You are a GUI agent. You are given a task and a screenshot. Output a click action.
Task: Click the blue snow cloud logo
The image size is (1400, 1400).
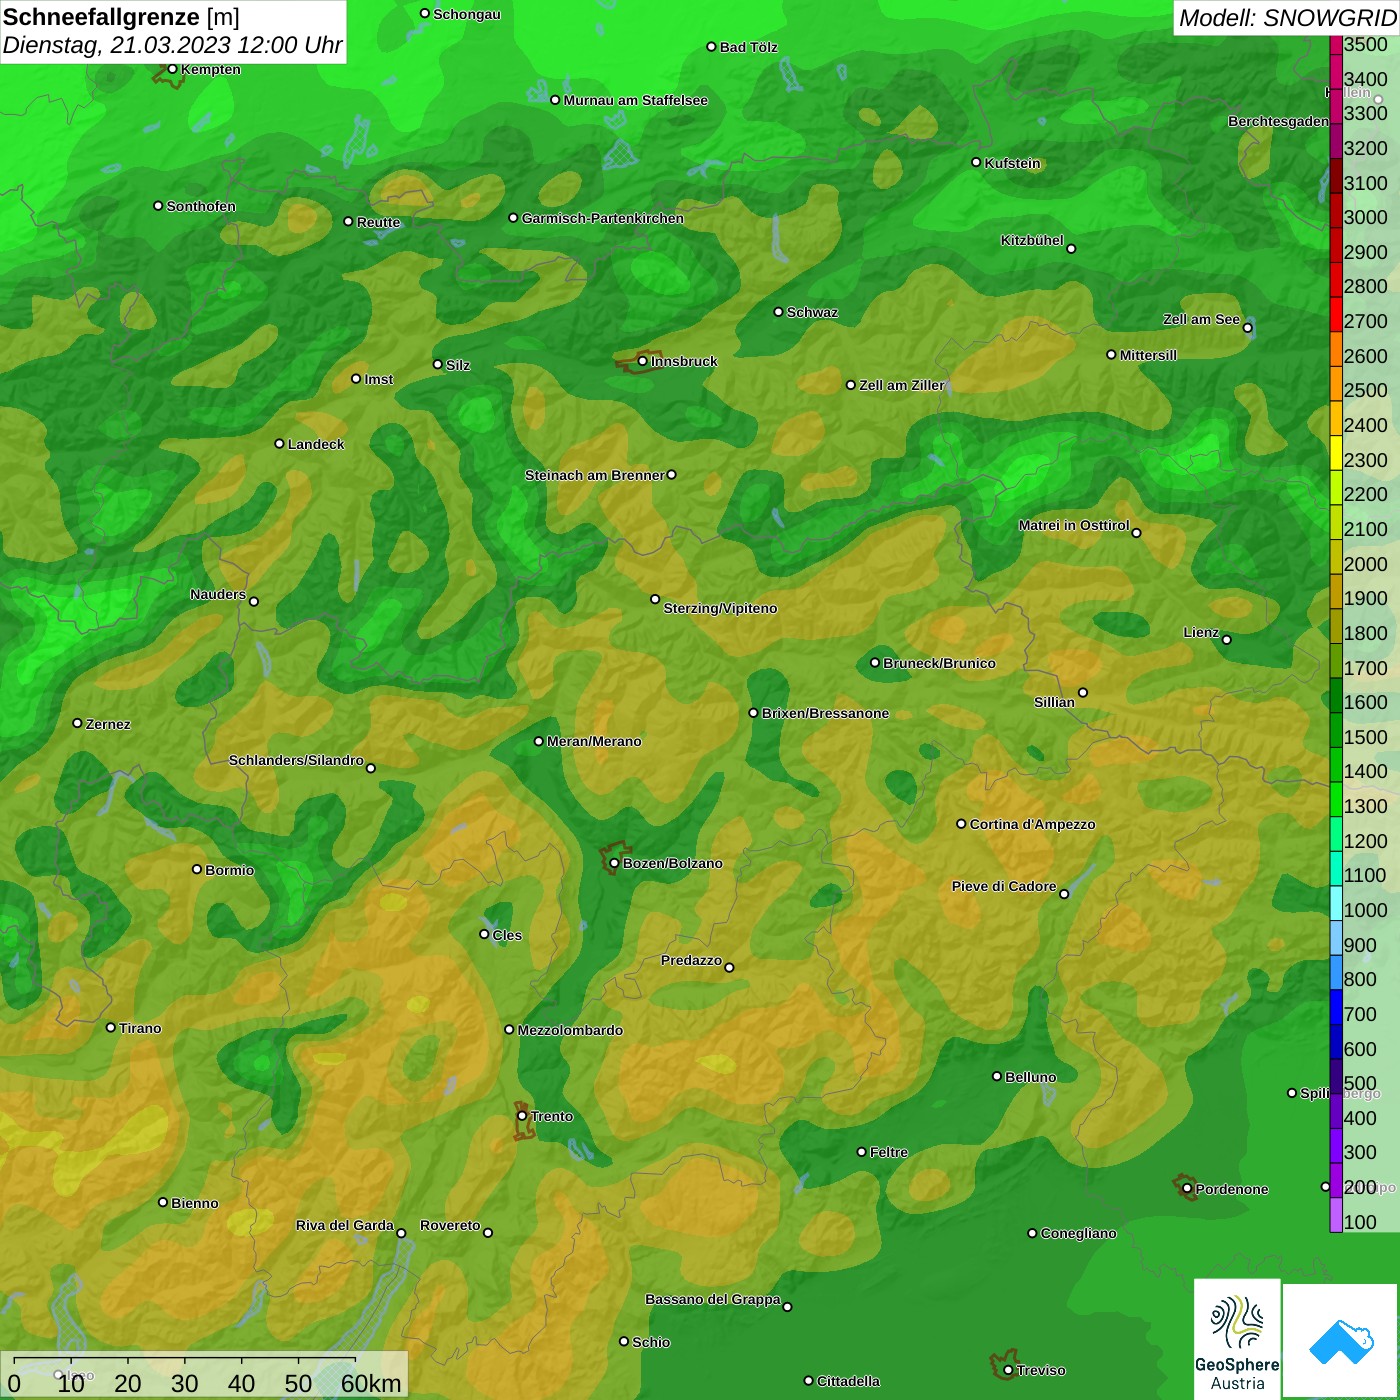tap(1341, 1341)
